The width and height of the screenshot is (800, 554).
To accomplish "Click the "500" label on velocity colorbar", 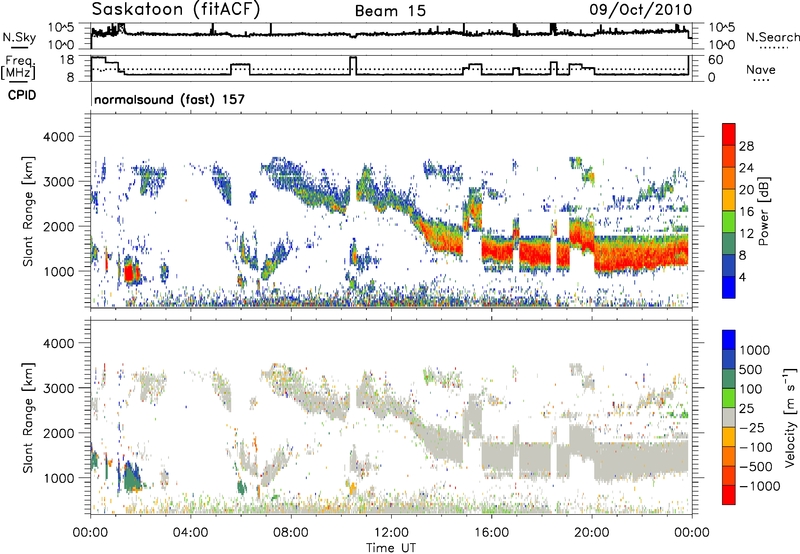I will click(751, 370).
